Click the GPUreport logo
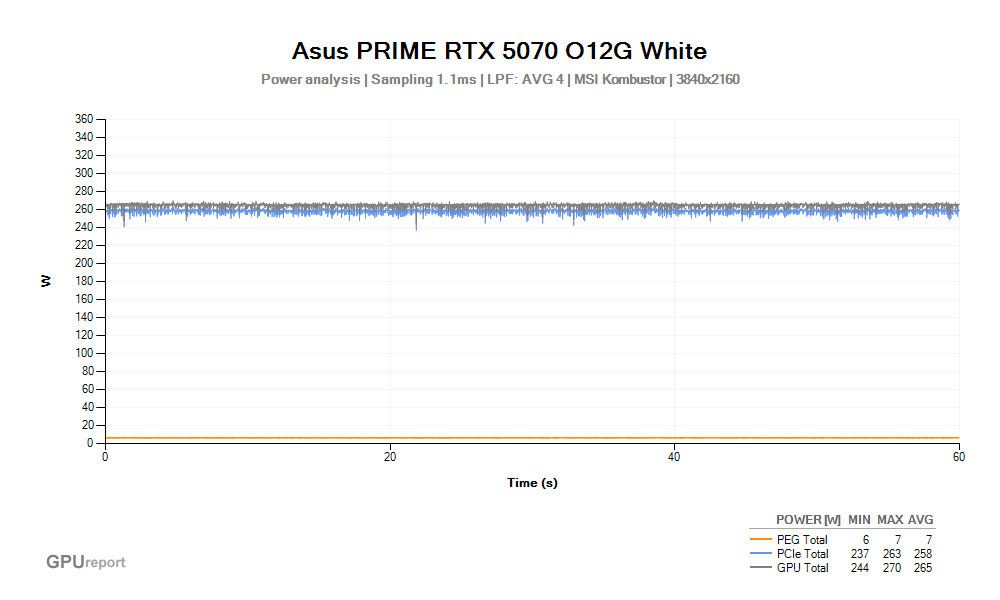The height and width of the screenshot is (600, 1000). (86, 562)
